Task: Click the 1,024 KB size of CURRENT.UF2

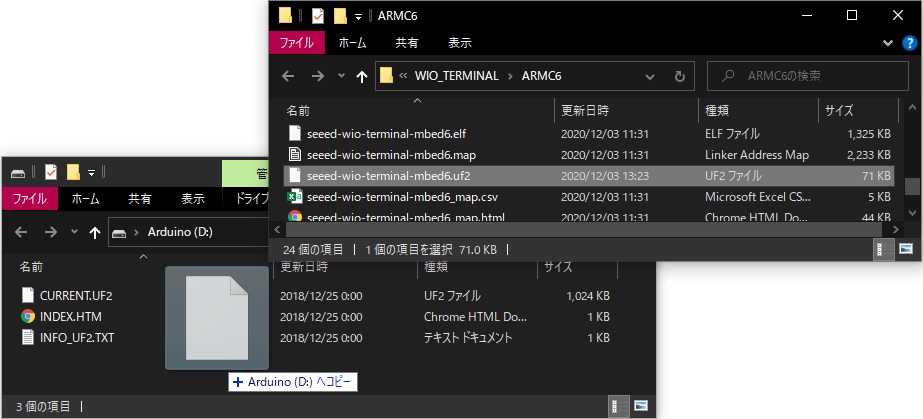Action: click(588, 295)
